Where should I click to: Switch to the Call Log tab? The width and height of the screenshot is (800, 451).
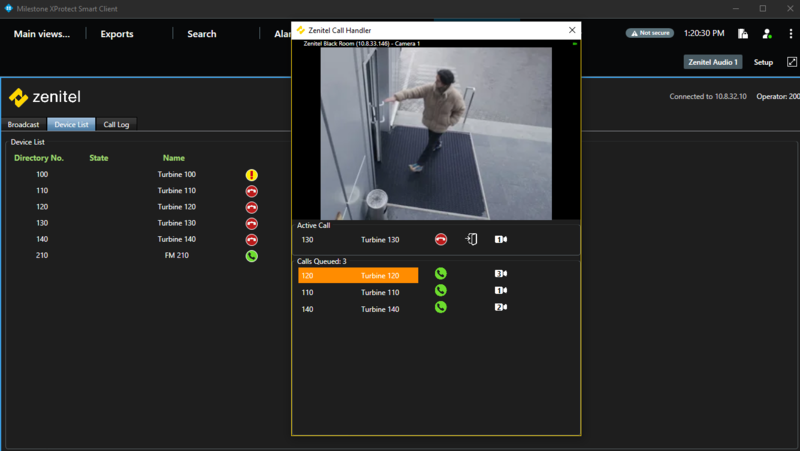click(117, 125)
